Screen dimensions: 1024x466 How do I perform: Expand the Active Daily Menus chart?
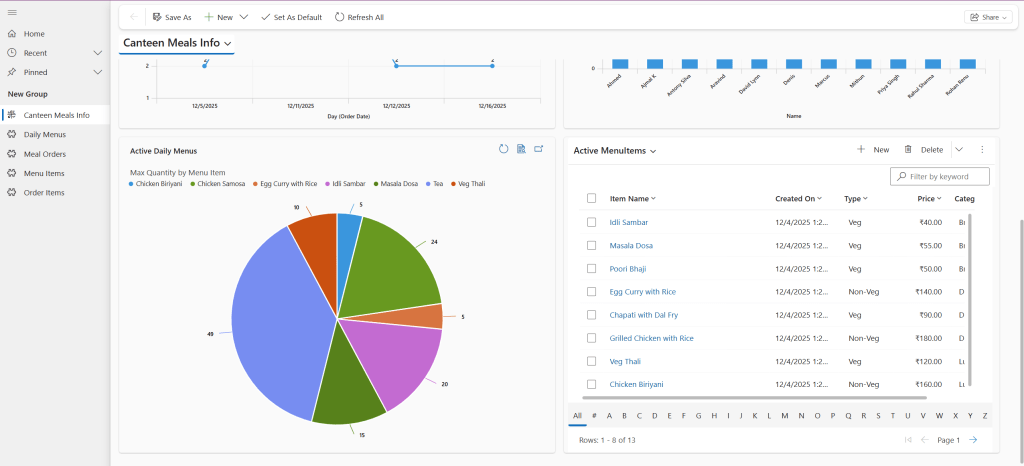click(538, 149)
